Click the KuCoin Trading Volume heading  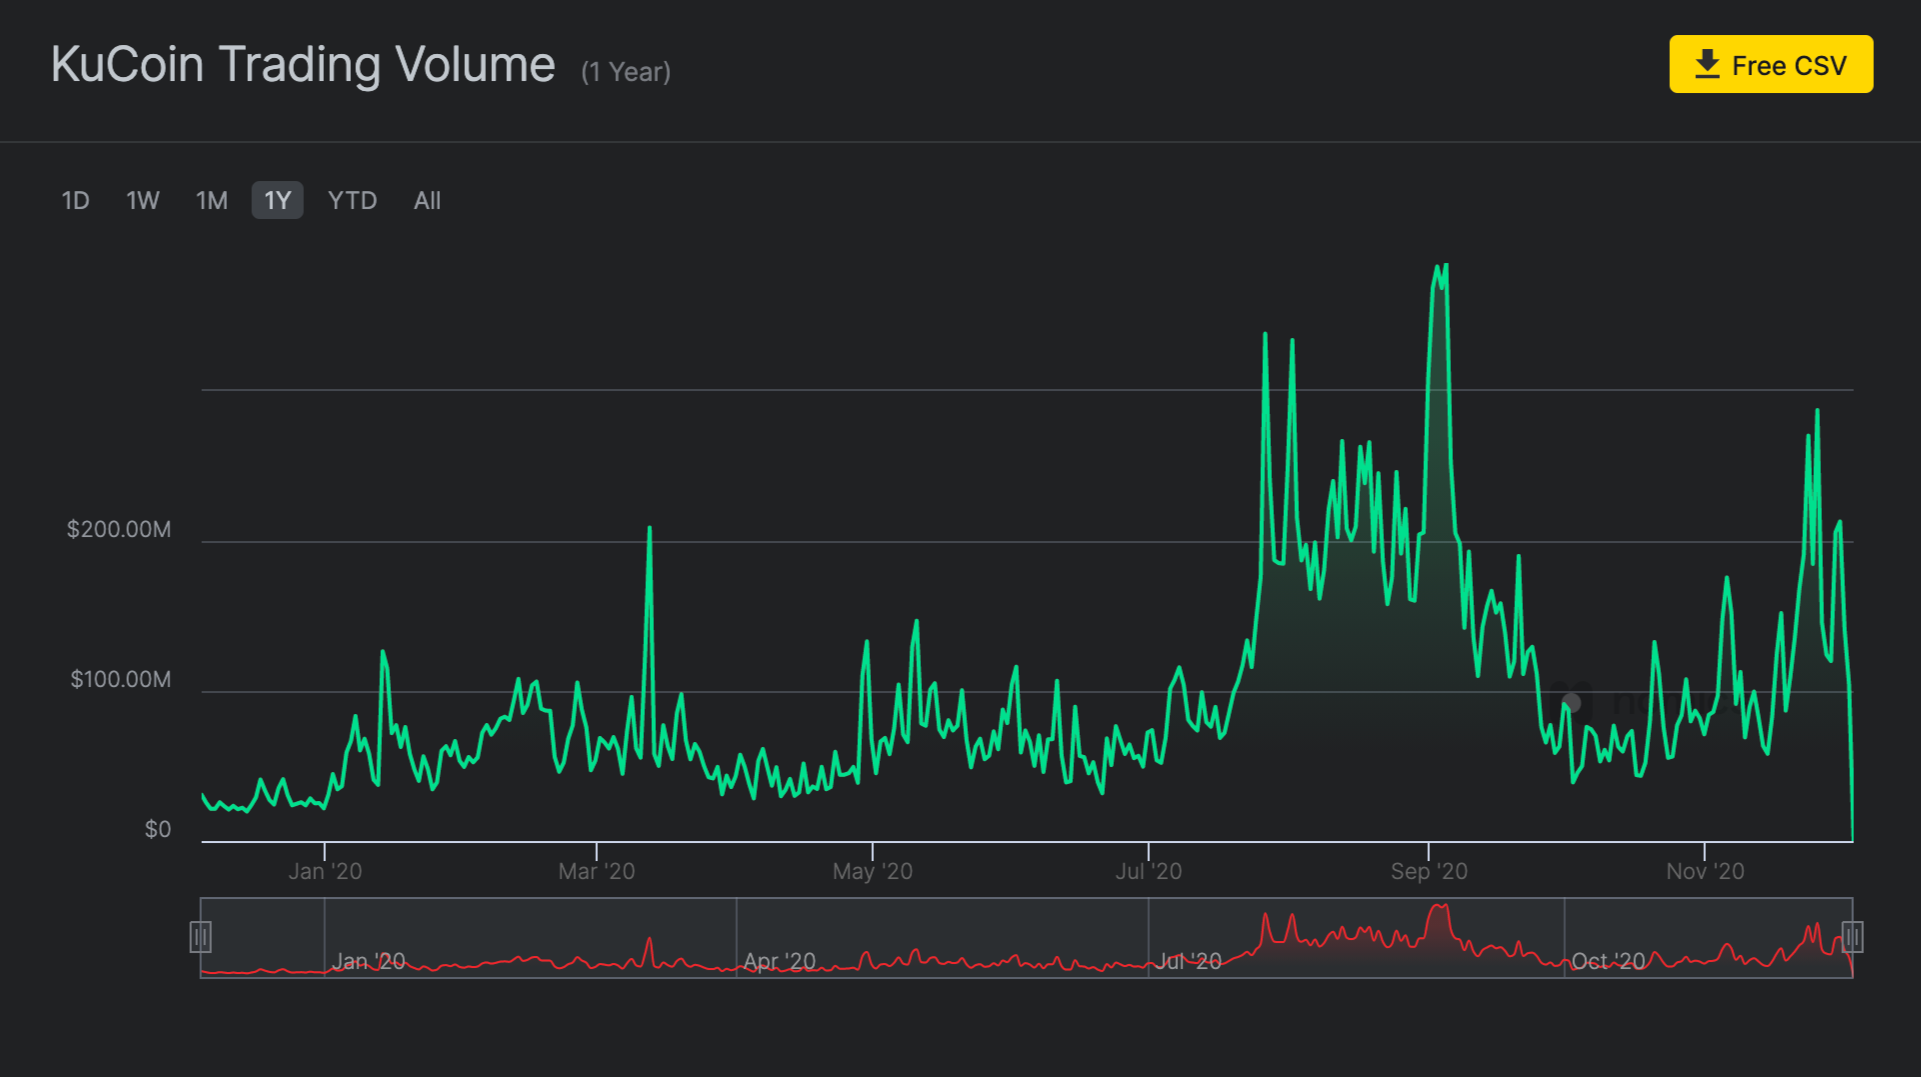click(303, 64)
